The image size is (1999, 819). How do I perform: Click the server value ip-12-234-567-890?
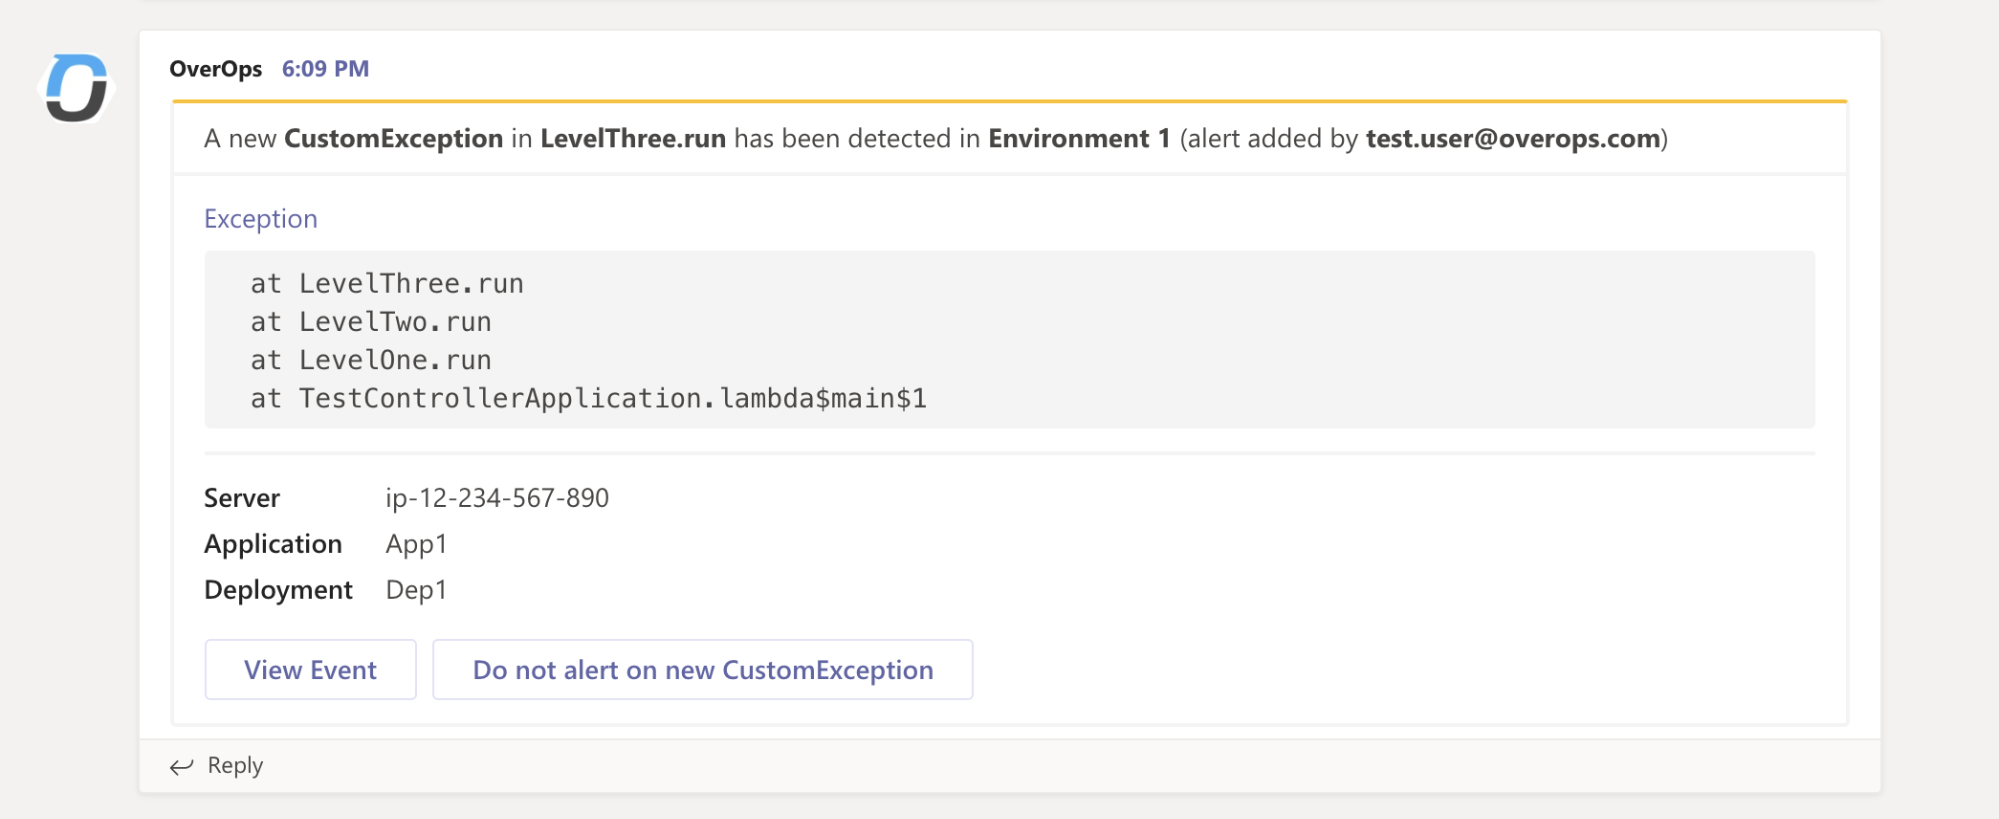497,498
